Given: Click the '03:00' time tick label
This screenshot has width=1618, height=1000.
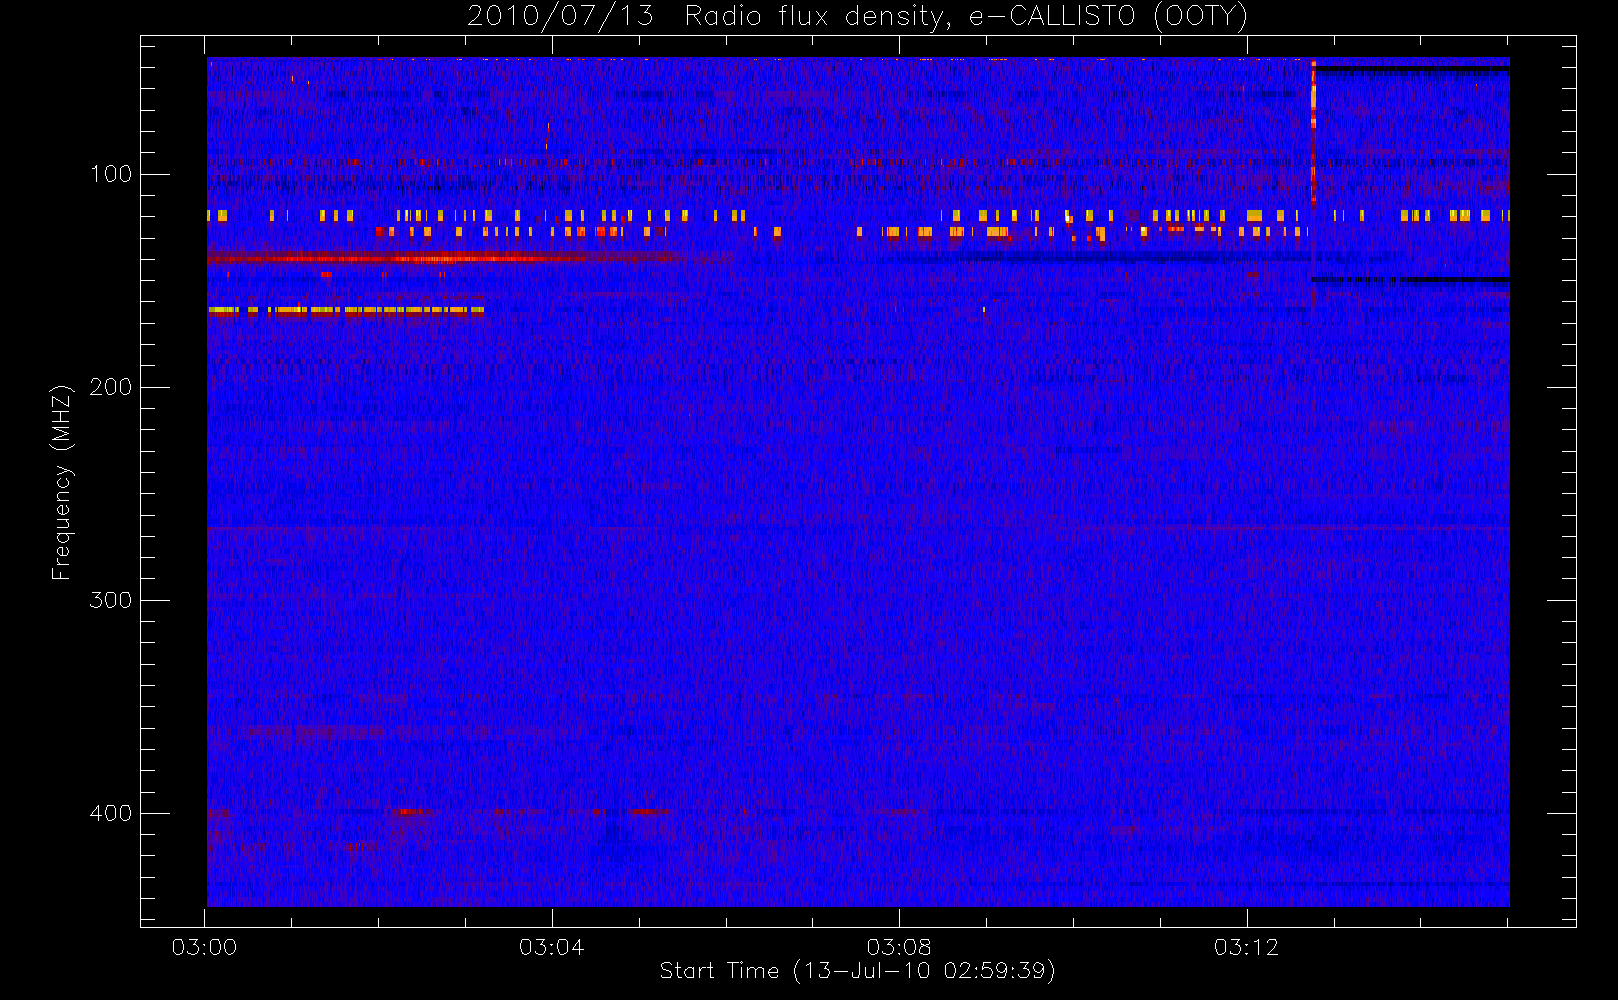Looking at the screenshot, I should coord(204,947).
